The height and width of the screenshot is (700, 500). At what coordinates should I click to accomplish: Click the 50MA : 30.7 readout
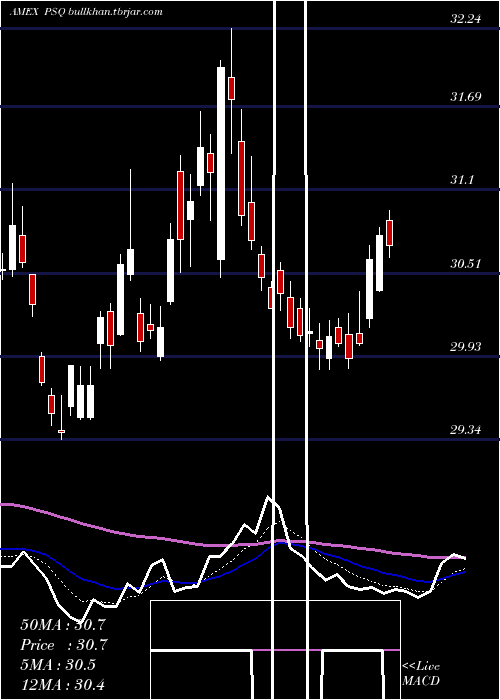coord(63,625)
